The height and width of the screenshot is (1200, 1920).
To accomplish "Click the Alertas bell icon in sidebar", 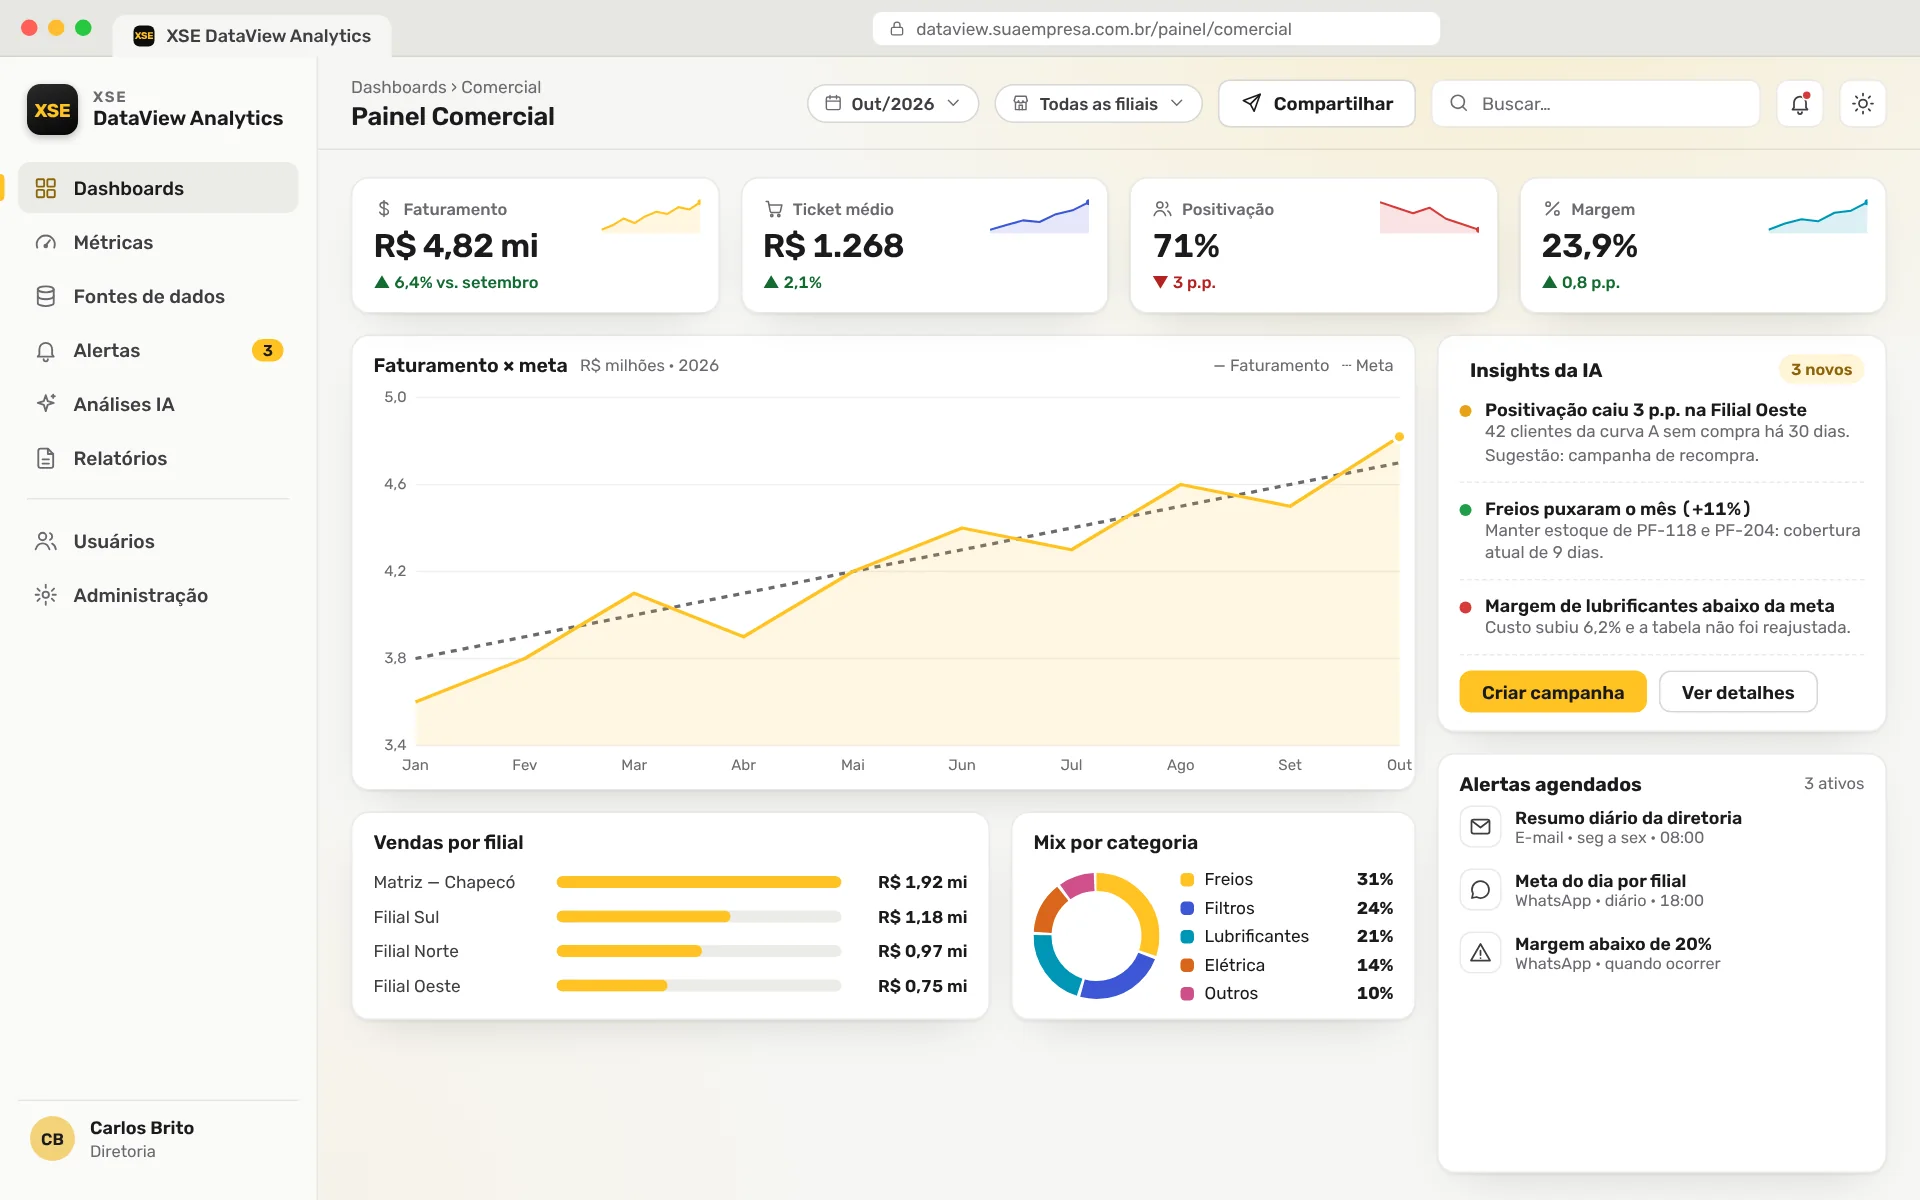I will [x=46, y=350].
